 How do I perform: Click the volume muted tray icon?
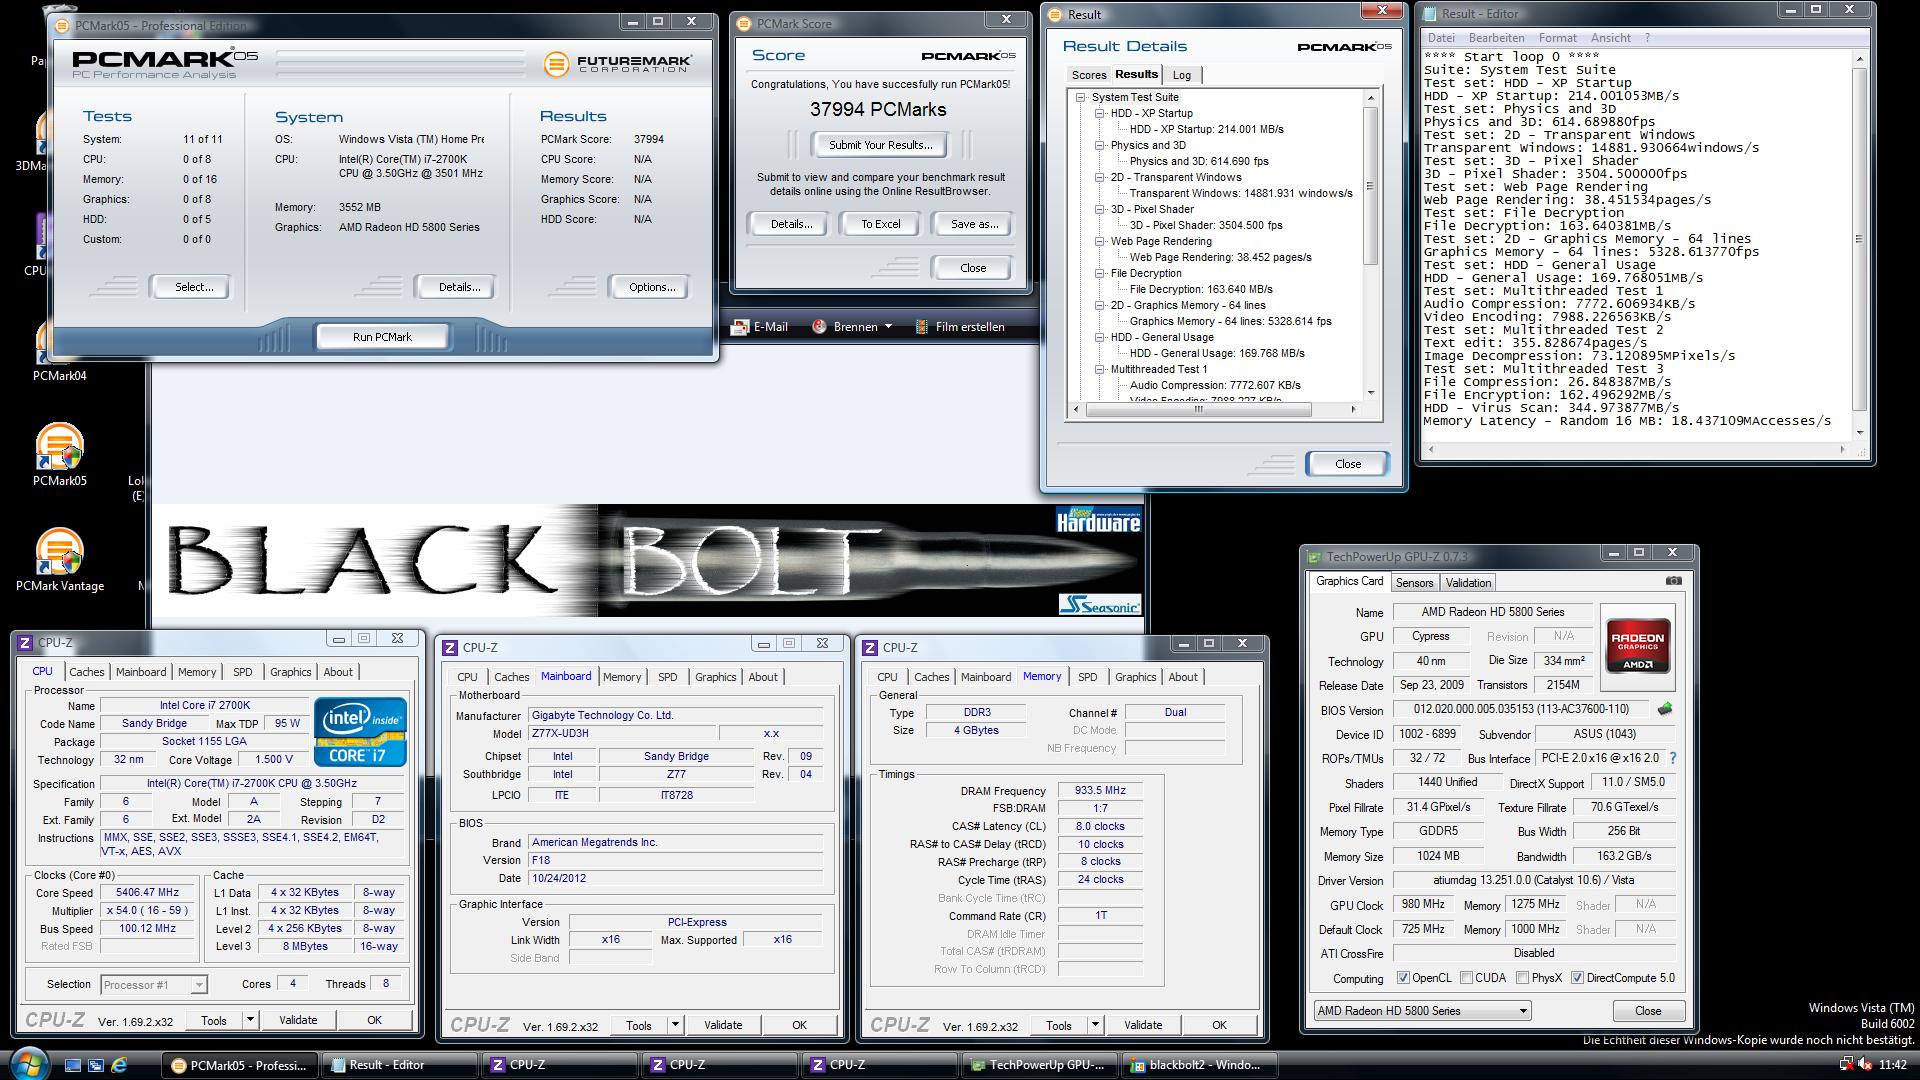pos(1867,1065)
